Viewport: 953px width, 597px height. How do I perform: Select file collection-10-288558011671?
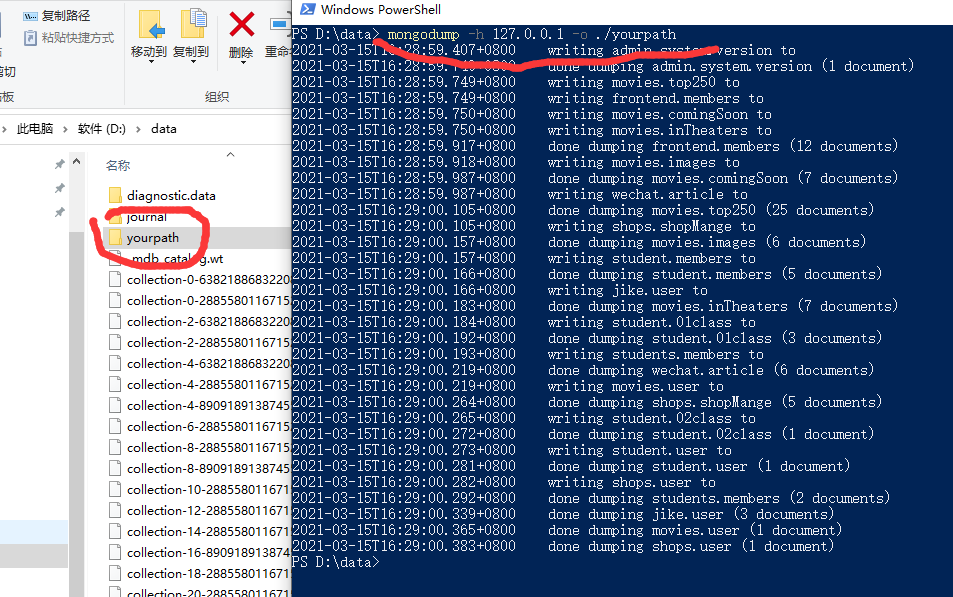(207, 489)
